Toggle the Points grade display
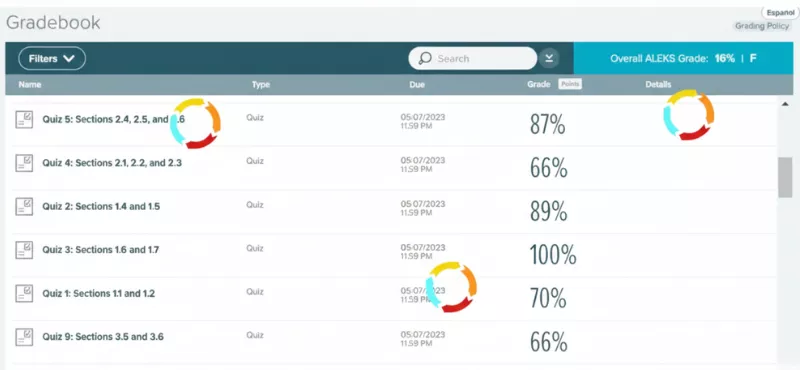The image size is (800, 370). click(x=569, y=85)
